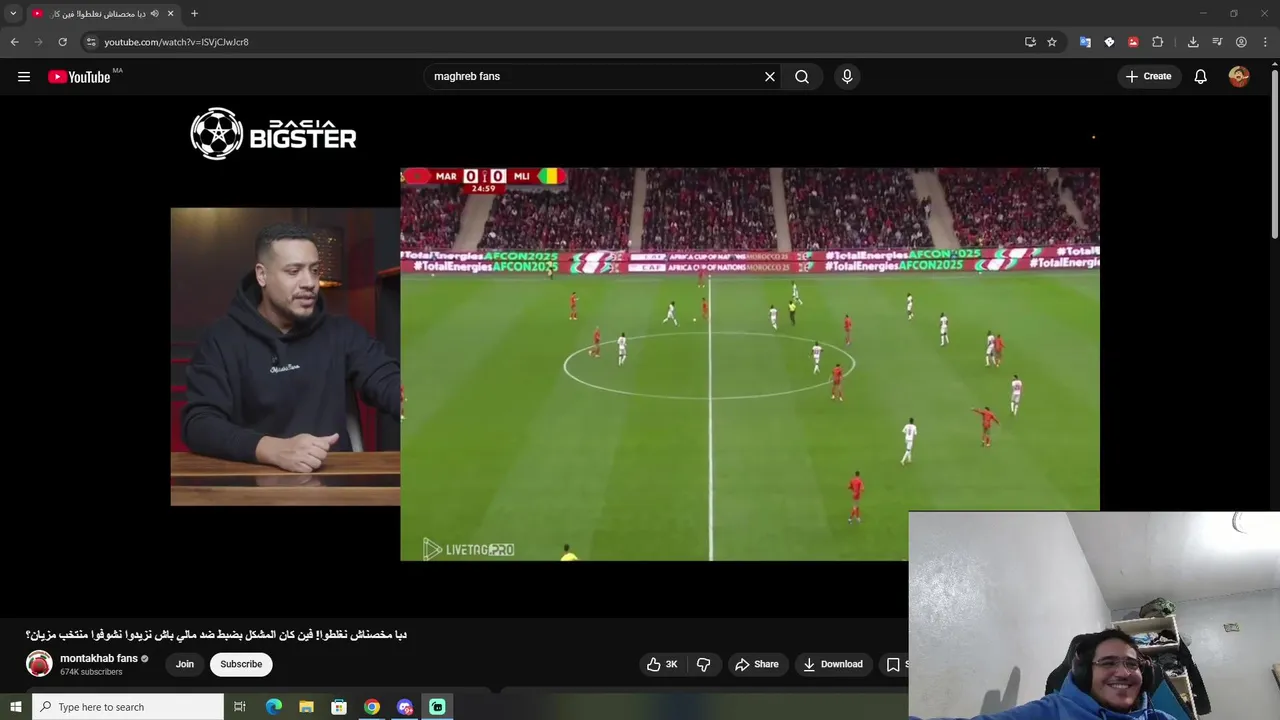1280x720 pixels.
Task: Open the Create menu
Action: [1148, 77]
